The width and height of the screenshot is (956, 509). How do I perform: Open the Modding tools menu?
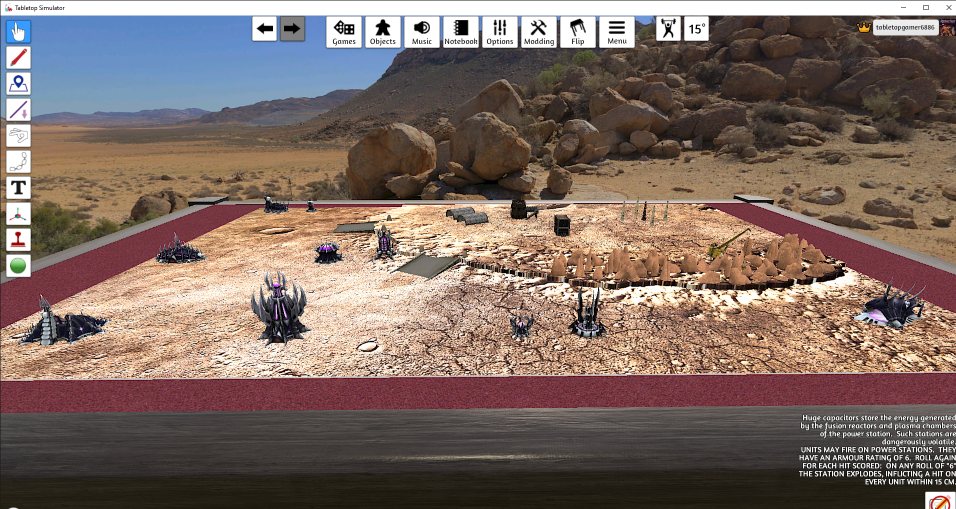[x=539, y=32]
